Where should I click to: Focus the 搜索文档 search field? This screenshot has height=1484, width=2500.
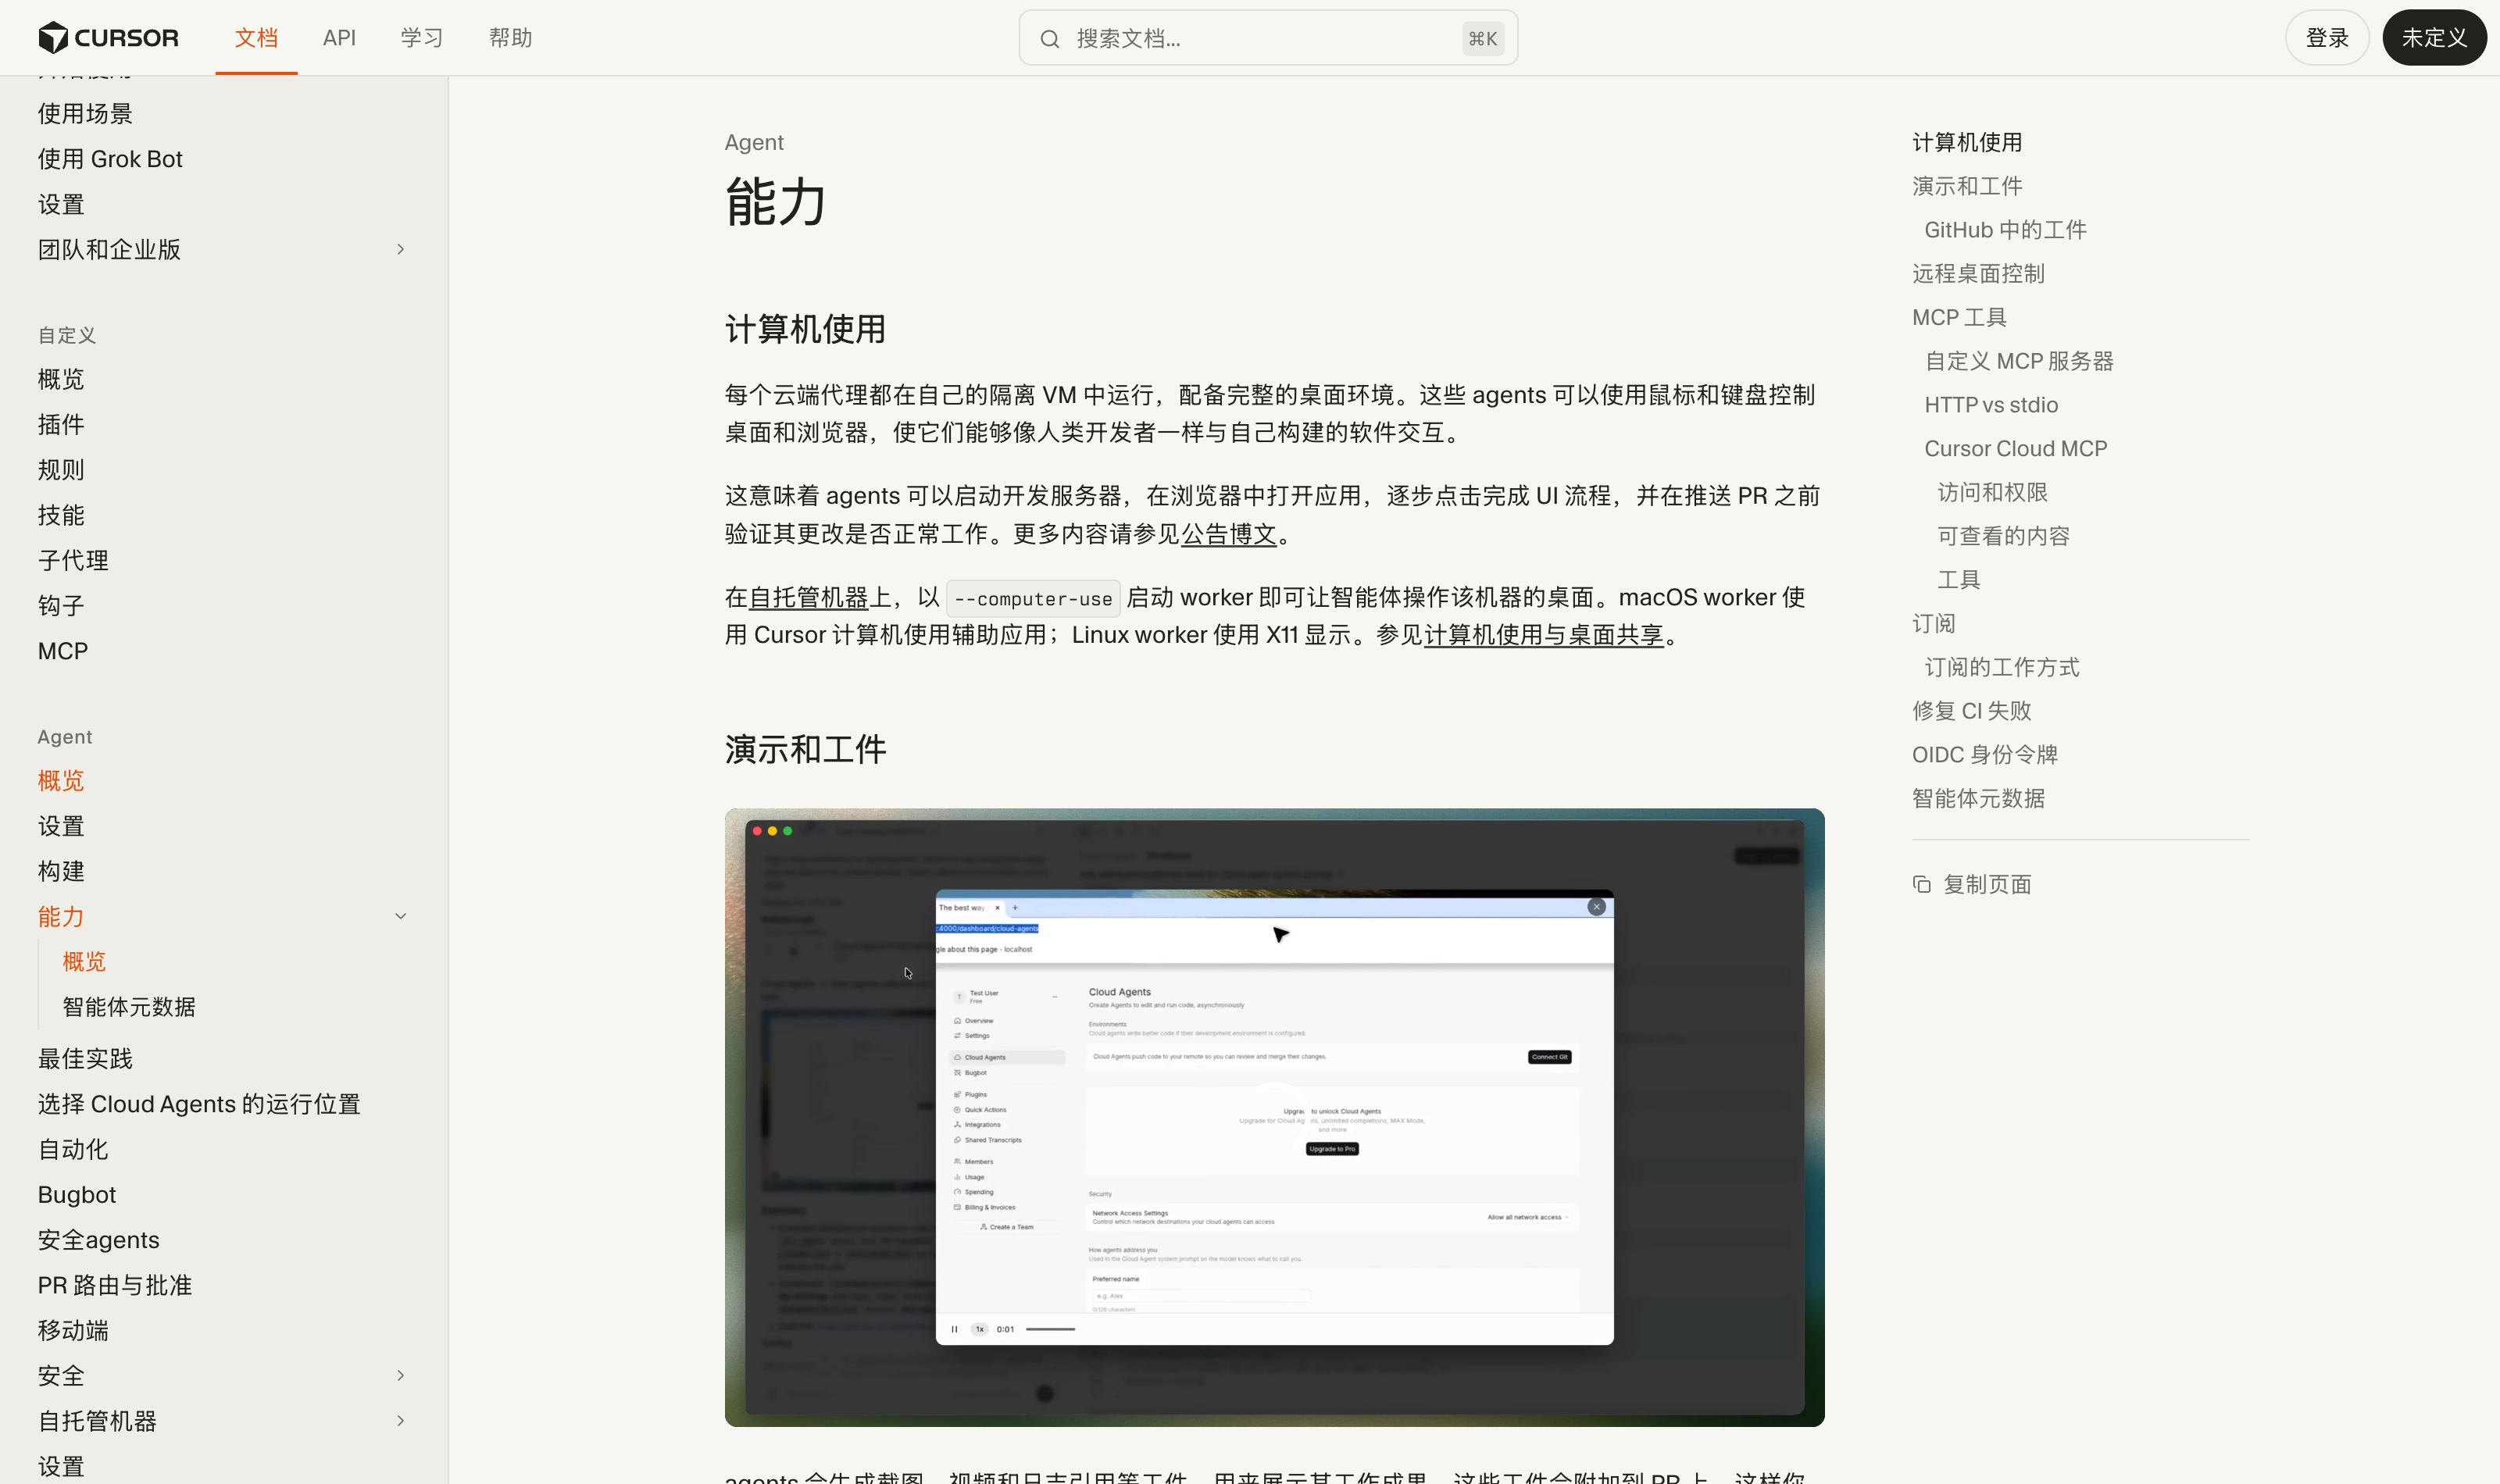click(x=1268, y=38)
